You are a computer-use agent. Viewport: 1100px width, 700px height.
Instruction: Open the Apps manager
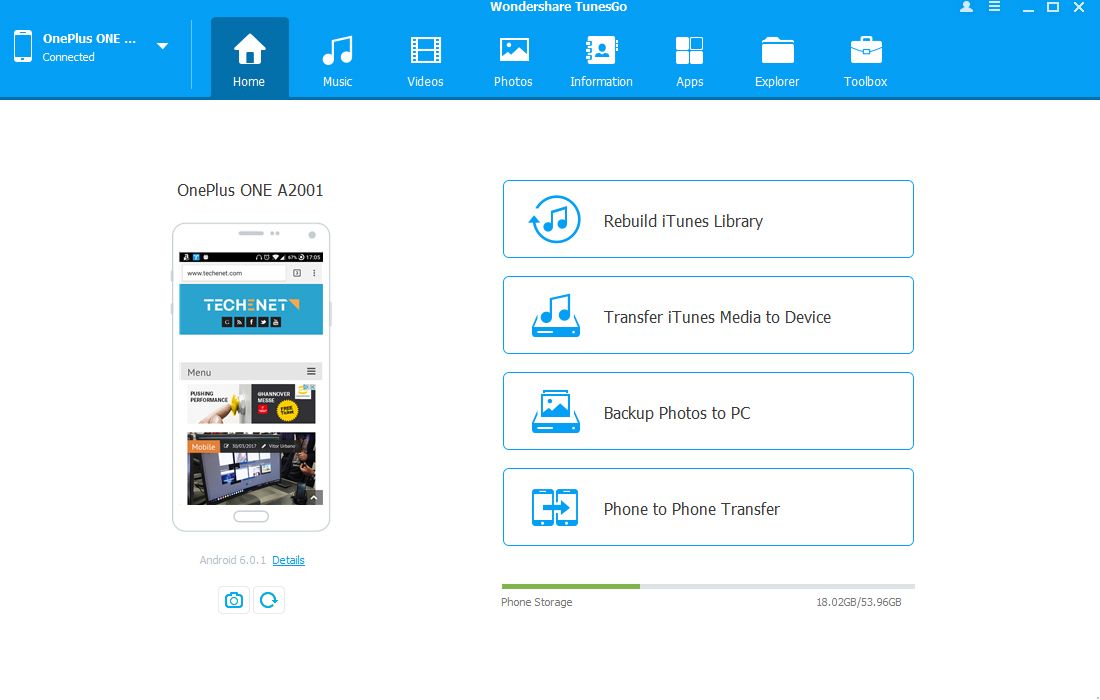click(x=689, y=59)
